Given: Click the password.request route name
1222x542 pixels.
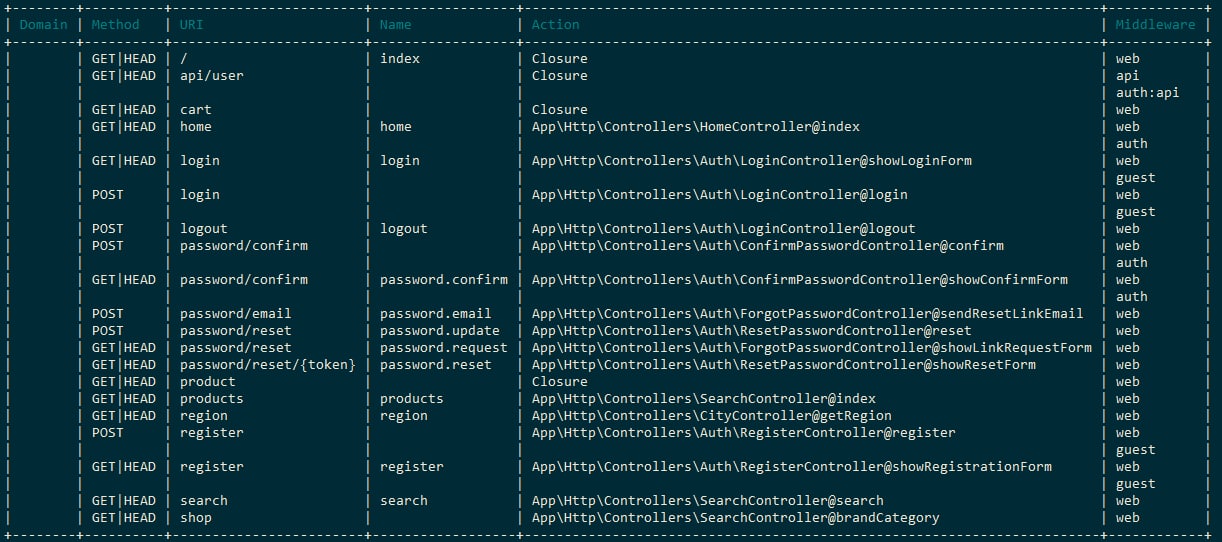Looking at the screenshot, I should coord(444,348).
